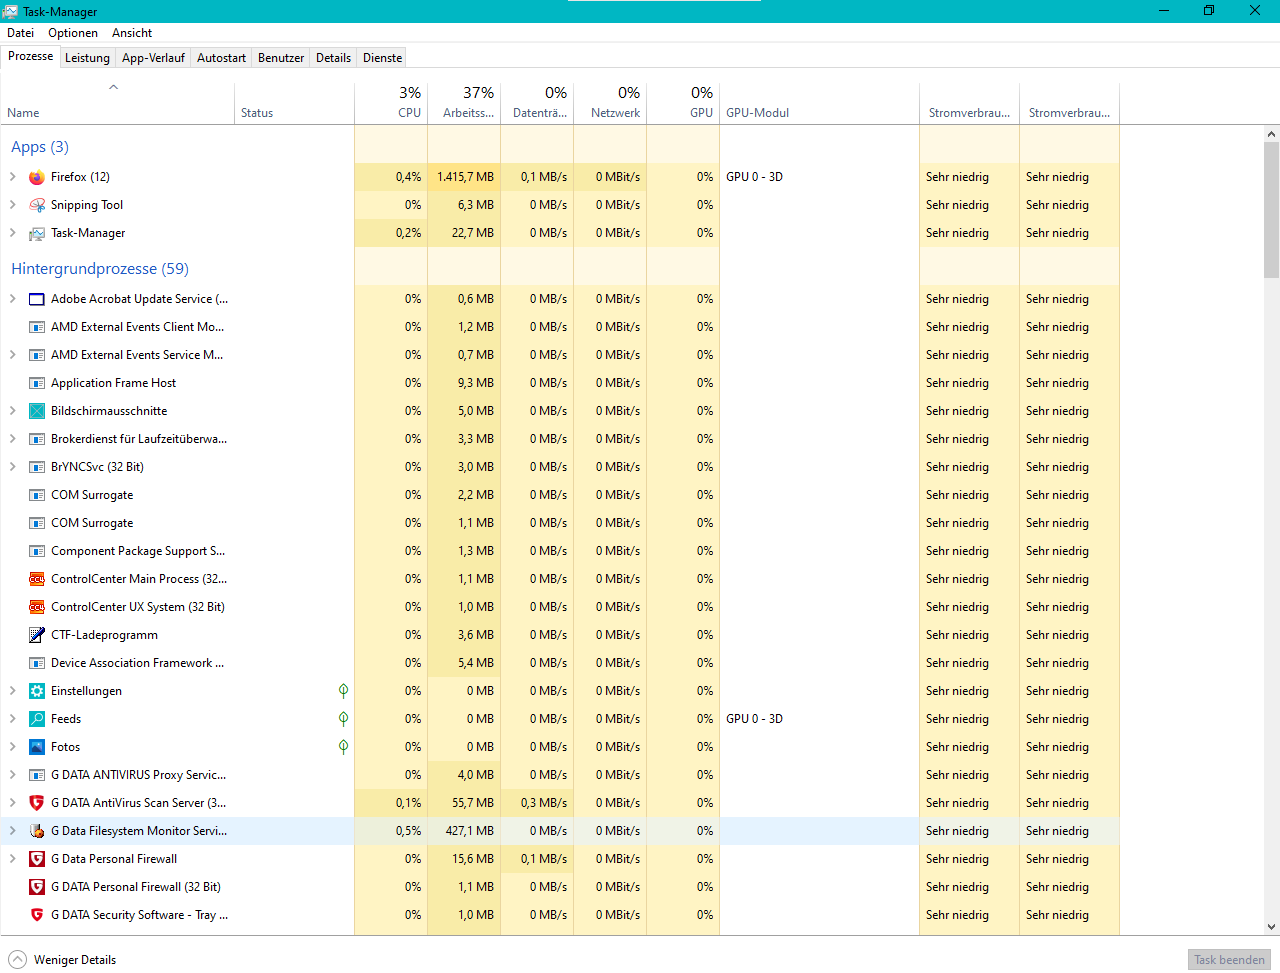Switch to the Leistung tab

87,58
